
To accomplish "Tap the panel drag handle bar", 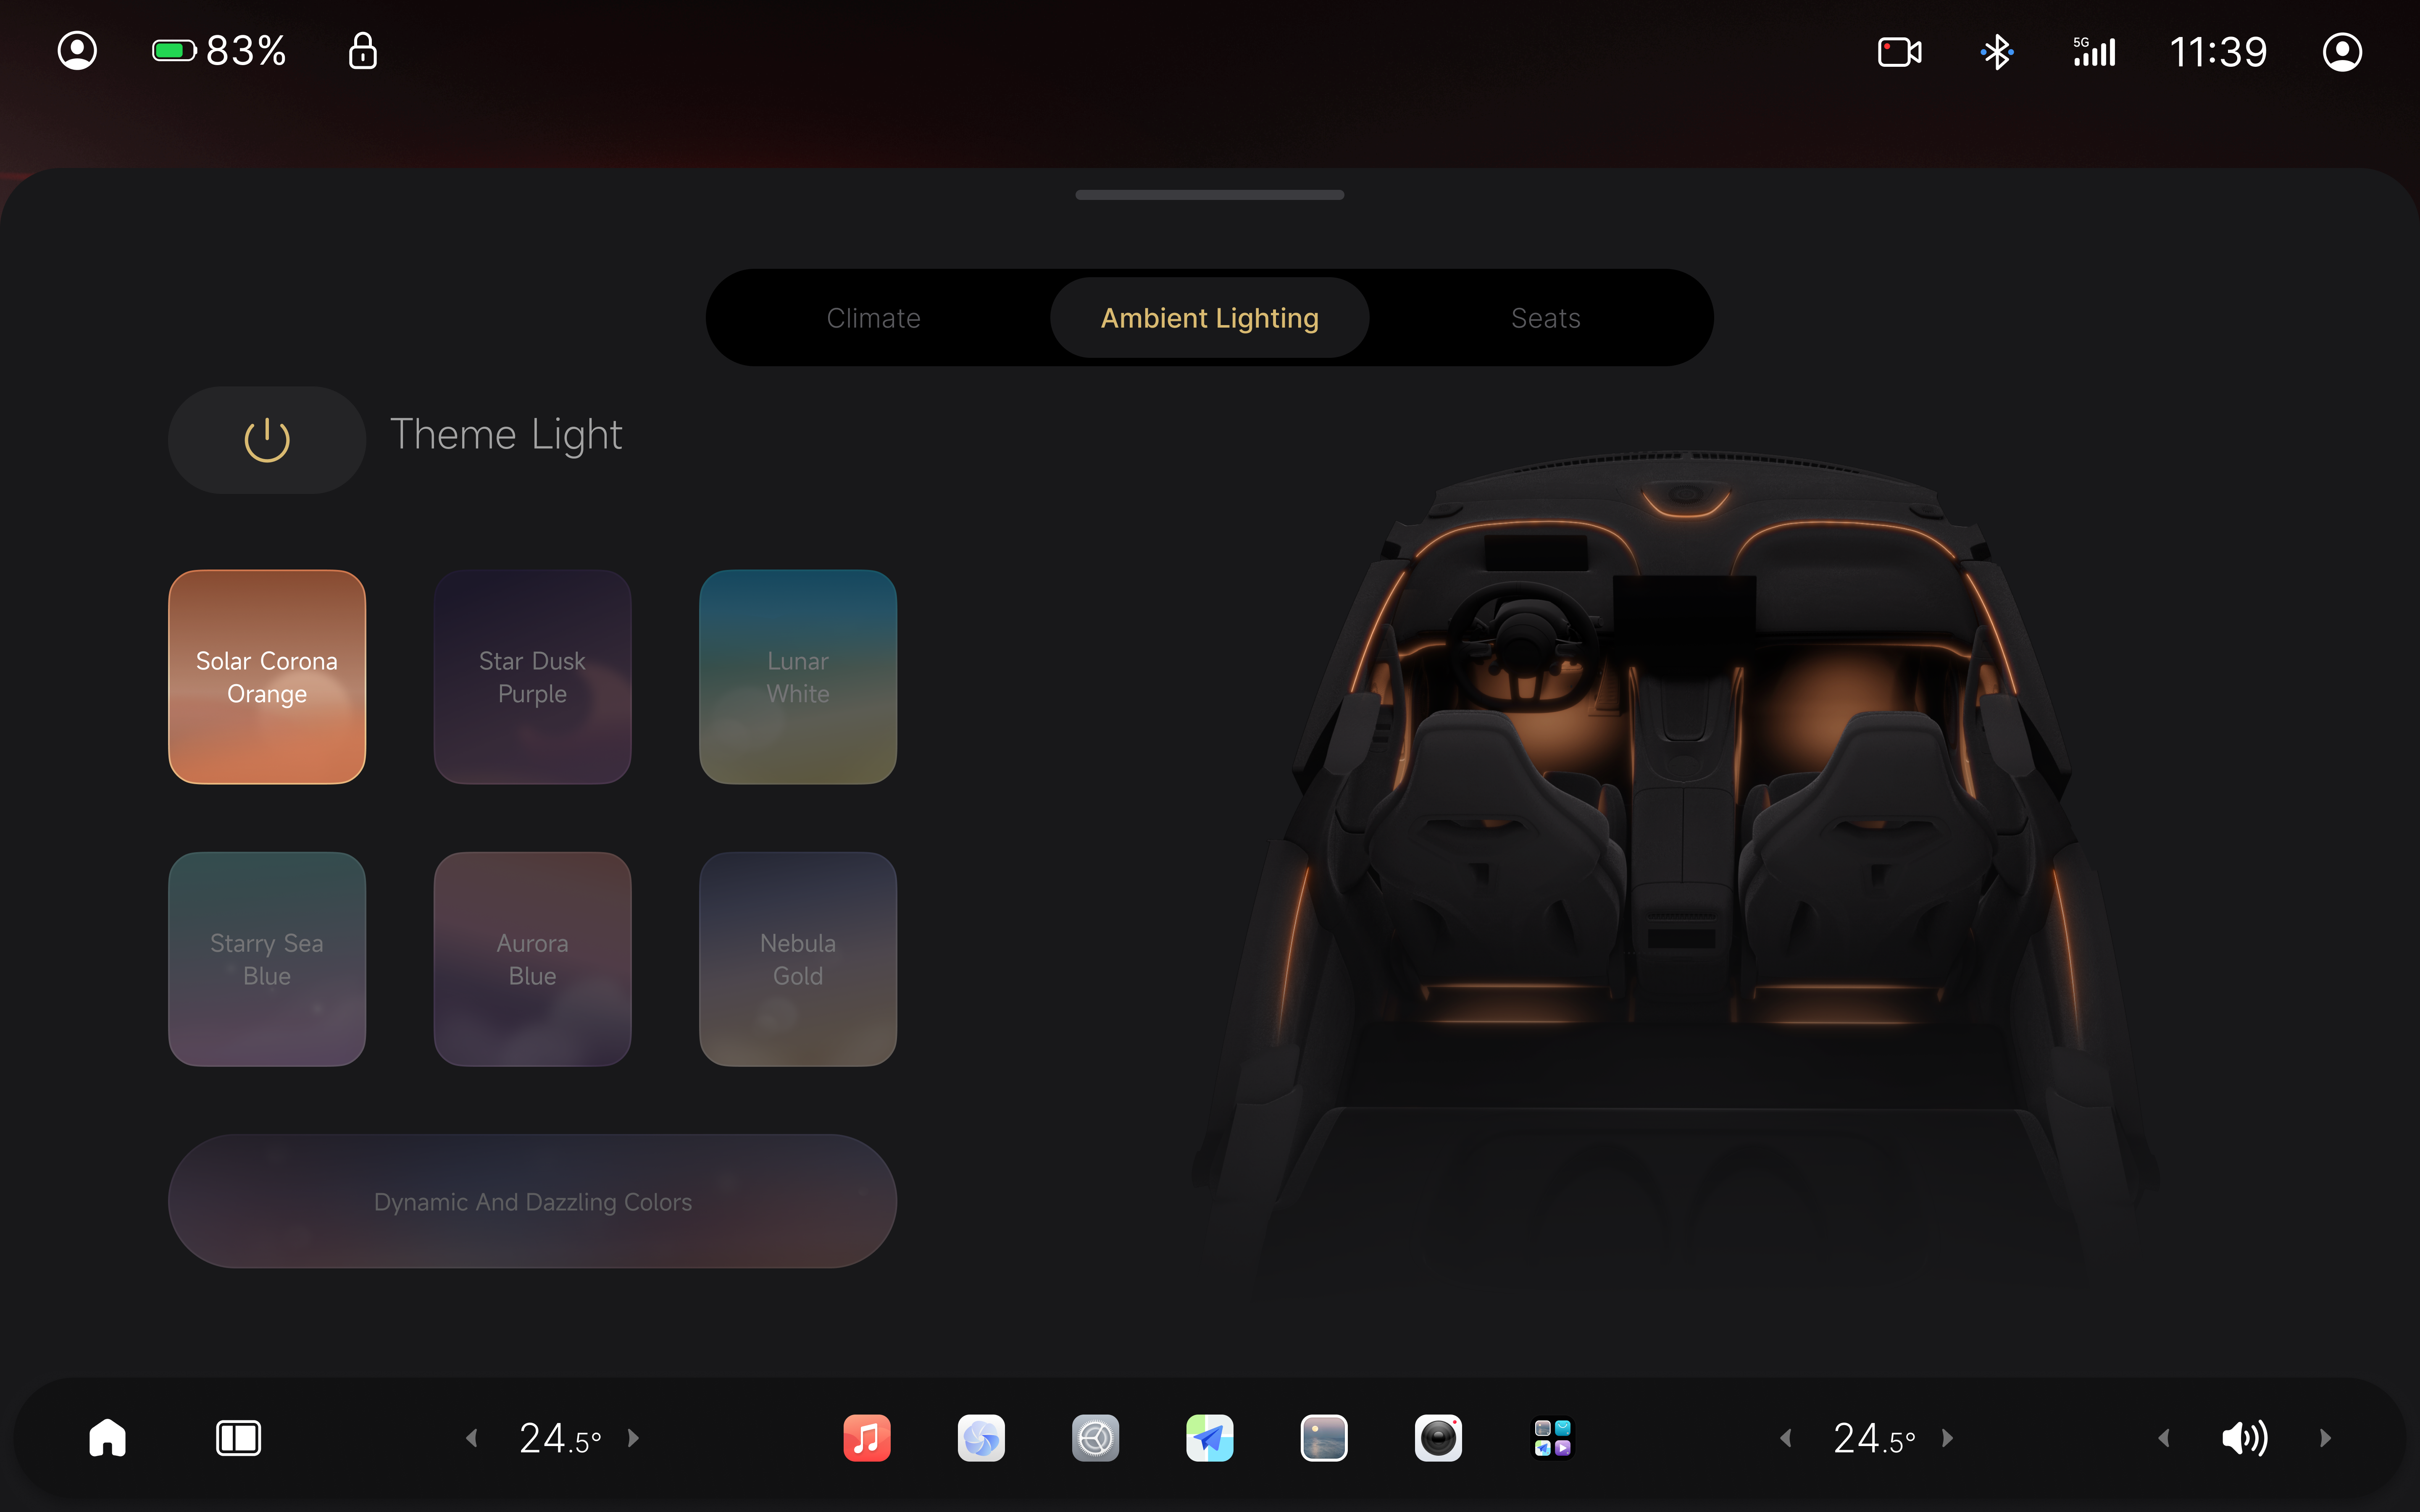I will tap(1210, 195).
